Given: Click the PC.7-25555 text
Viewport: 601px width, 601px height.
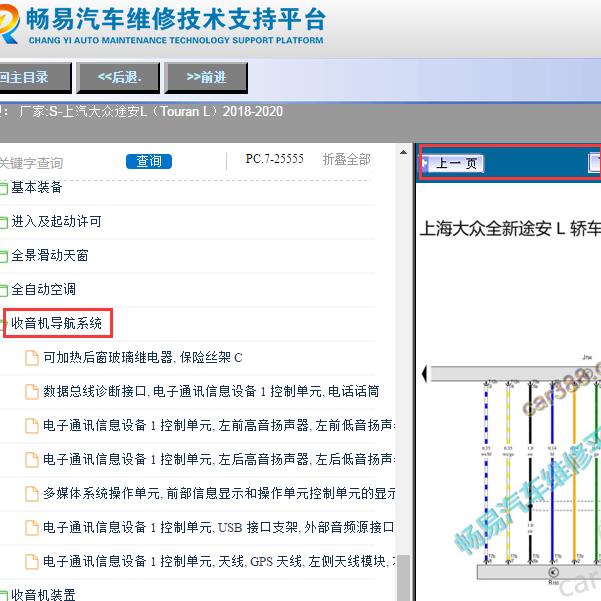Looking at the screenshot, I should coord(274,159).
